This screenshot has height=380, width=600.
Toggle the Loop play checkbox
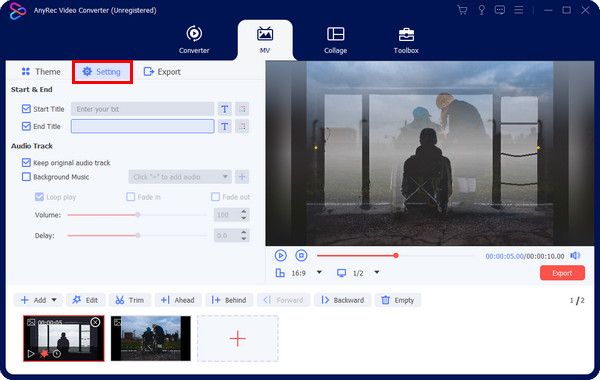tap(39, 197)
